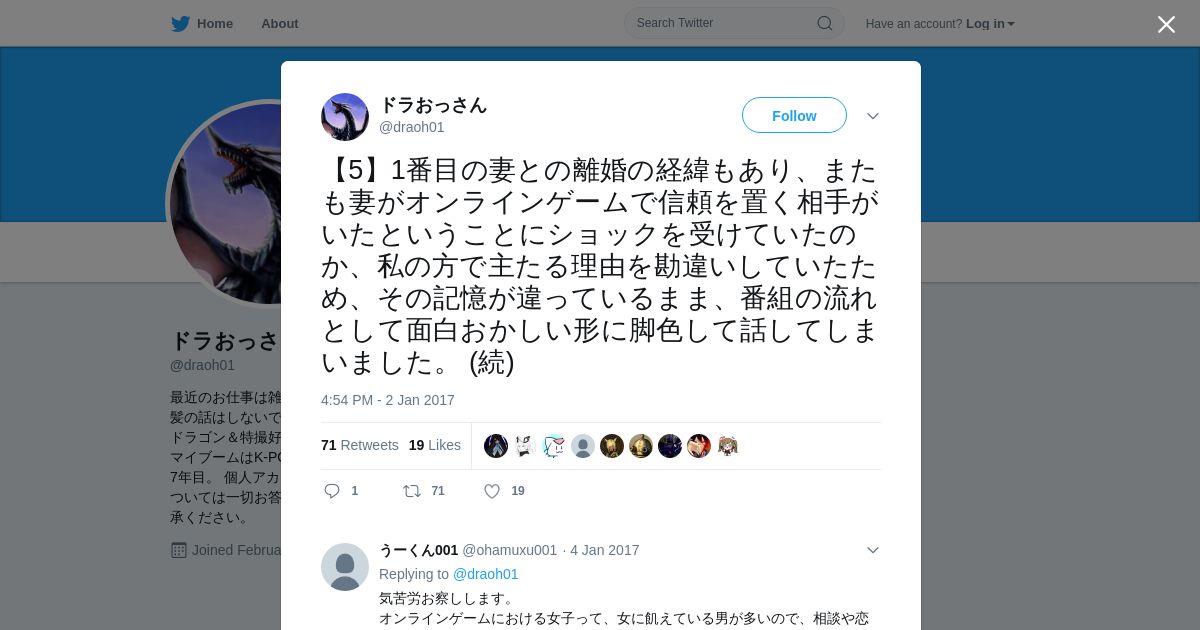Viewport: 1200px width, 630px height.
Task: Open the @draoh01 link in the reply
Action: (486, 574)
